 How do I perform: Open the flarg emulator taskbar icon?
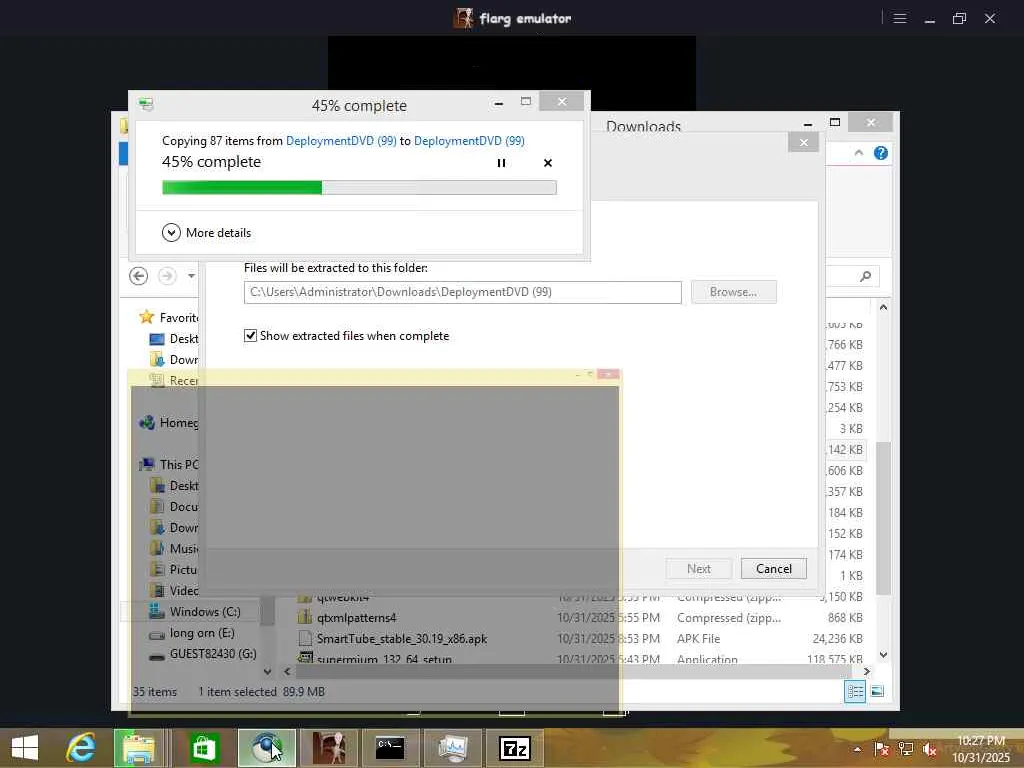point(330,748)
